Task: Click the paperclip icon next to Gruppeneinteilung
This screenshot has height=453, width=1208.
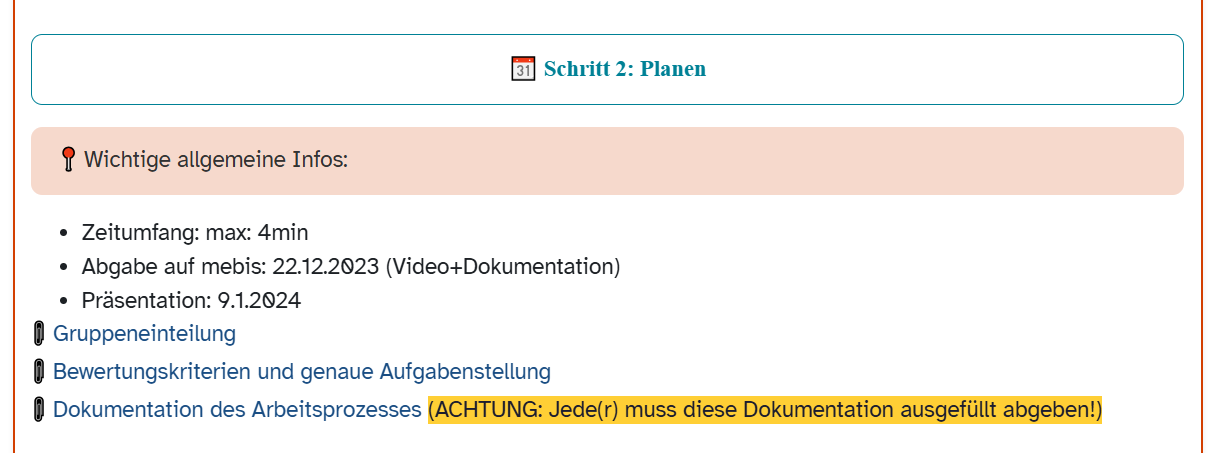Action: 39,334
